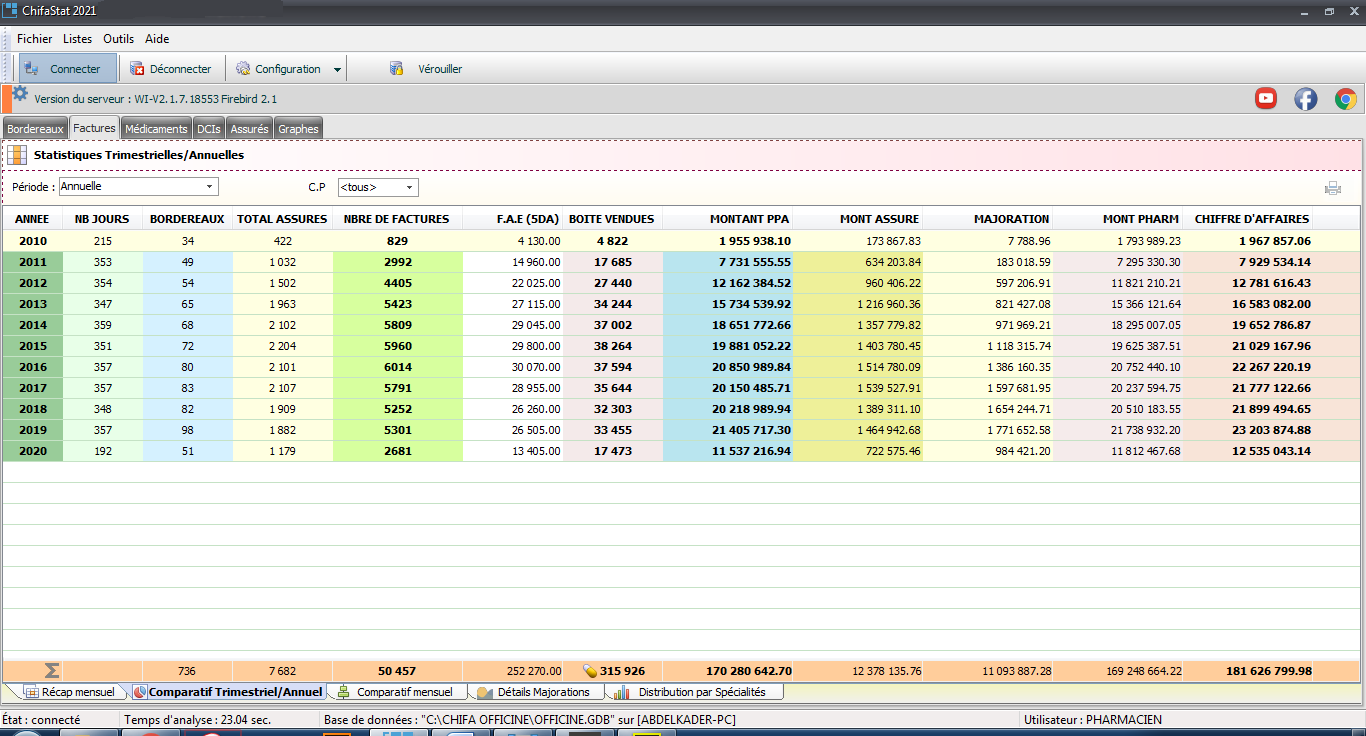Click the server settings gear icon
1366x736 pixels.
[x=20, y=94]
